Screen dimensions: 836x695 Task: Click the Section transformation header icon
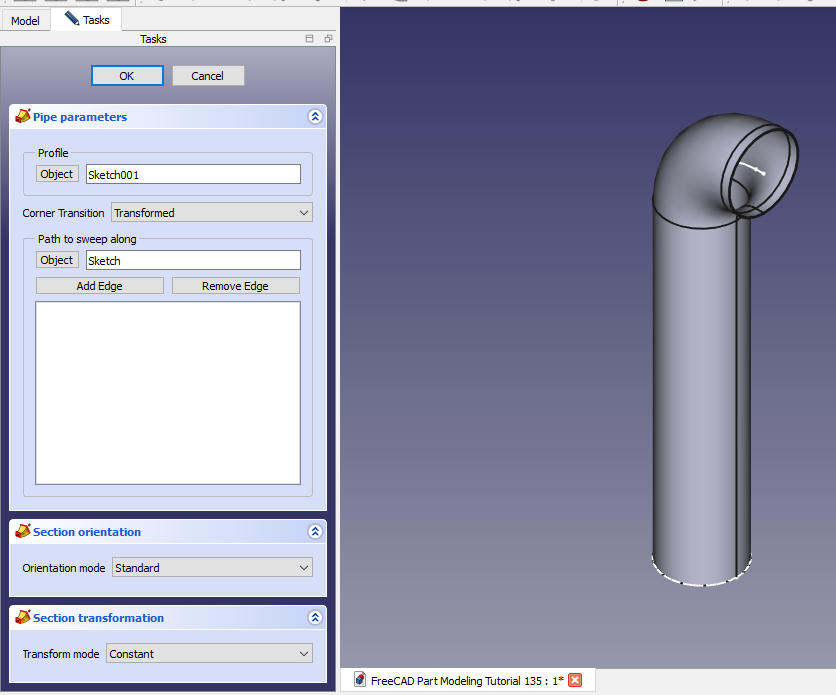pos(22,618)
